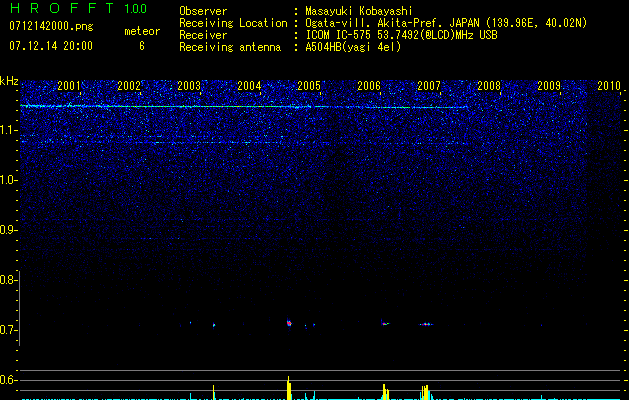Image resolution: width=629 pixels, height=400 pixels.
Task: Click observer name Masayuki Kobayashi
Action: 358,11
